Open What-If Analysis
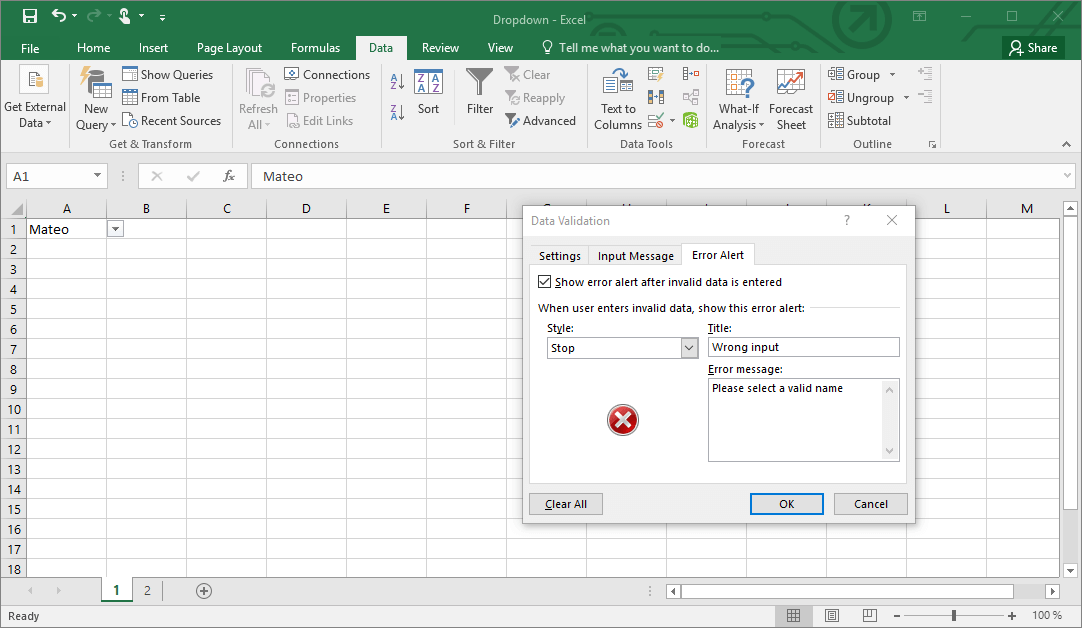 pos(738,97)
